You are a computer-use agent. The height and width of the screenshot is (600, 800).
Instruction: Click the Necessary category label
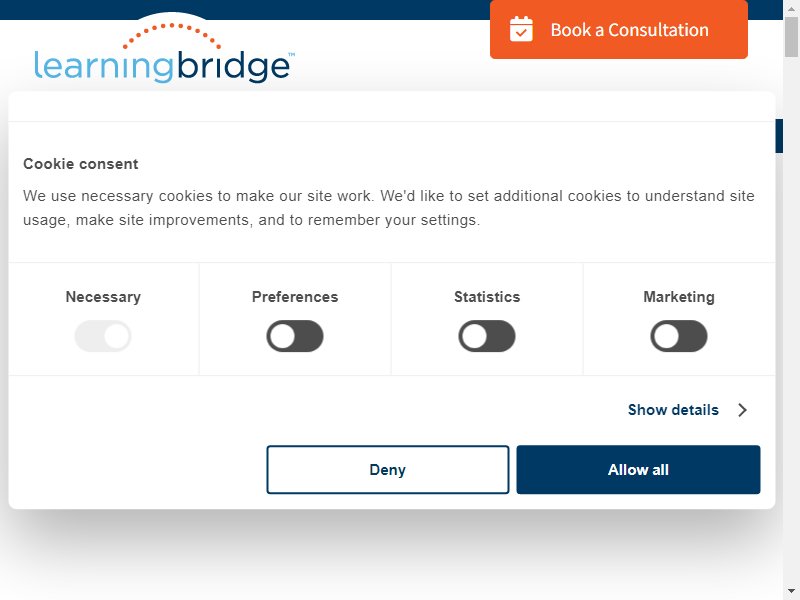[103, 297]
